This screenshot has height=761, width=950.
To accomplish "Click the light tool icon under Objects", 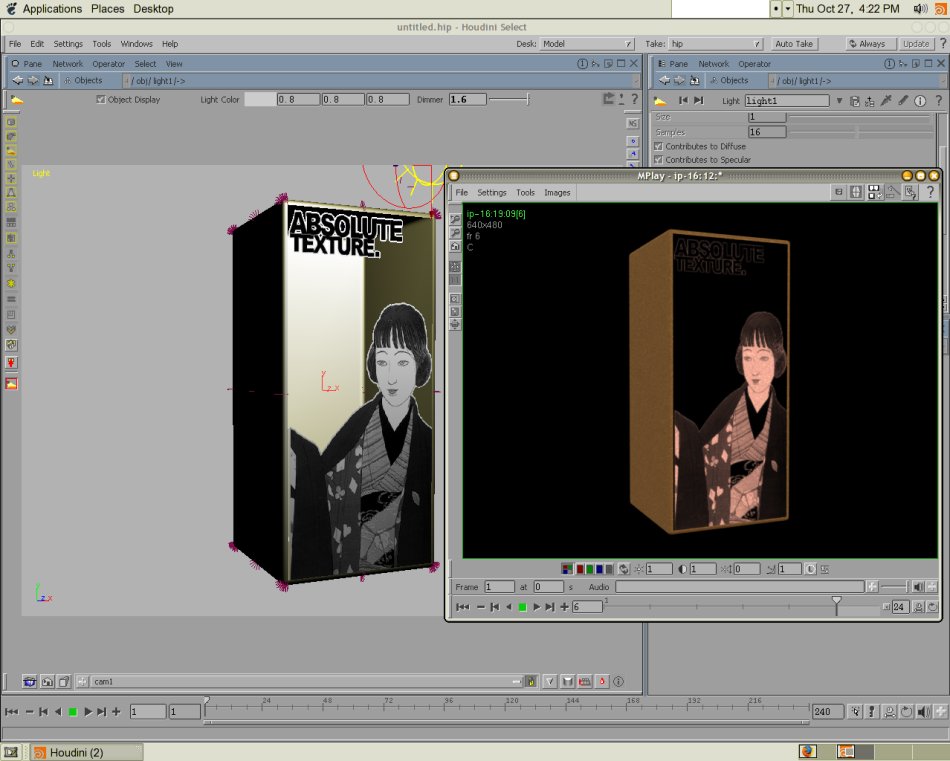I will click(x=17, y=100).
